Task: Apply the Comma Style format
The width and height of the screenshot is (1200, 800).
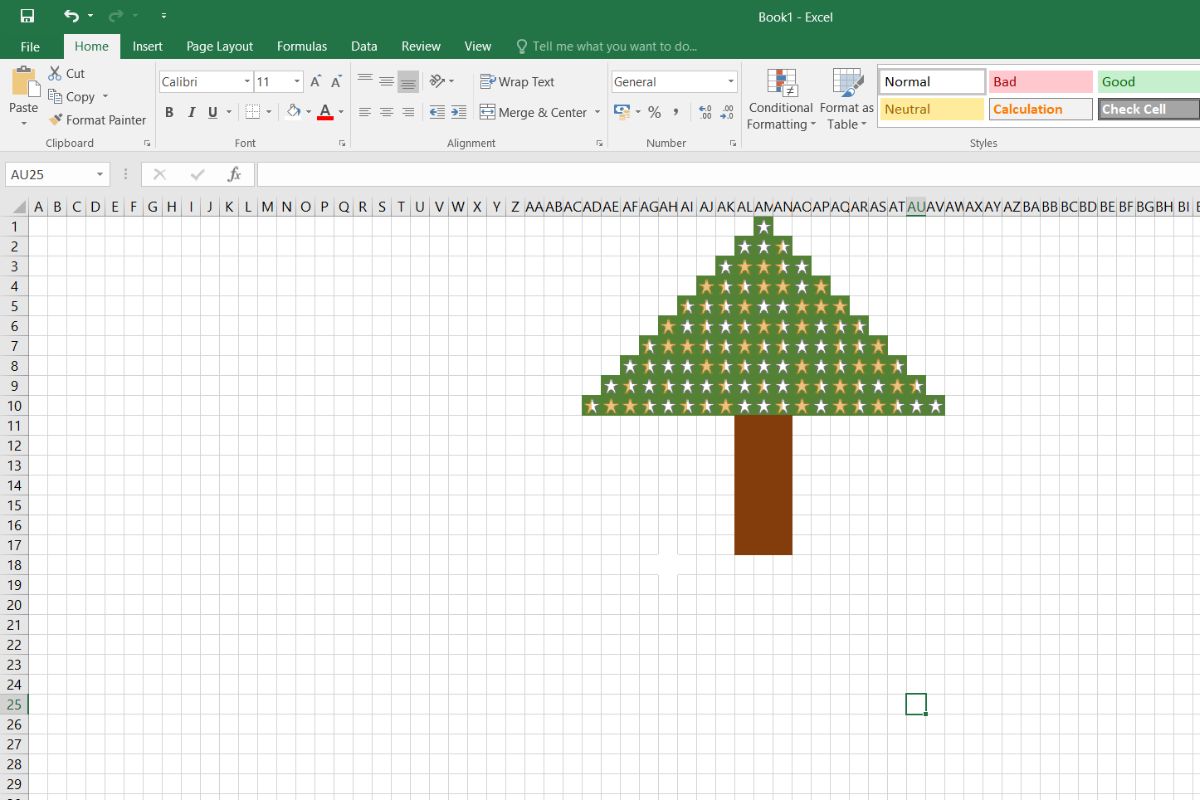Action: point(675,113)
